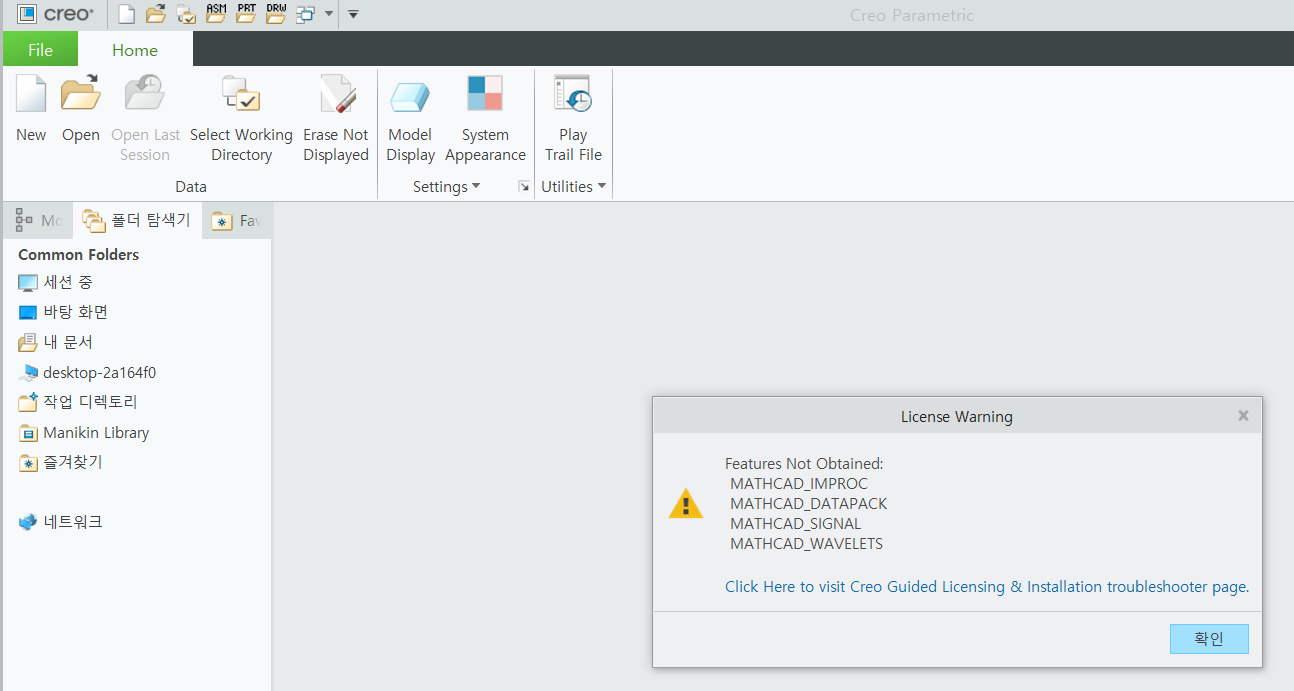Select desktop-2a164f0 computer entry
The image size is (1294, 691).
(x=87, y=373)
